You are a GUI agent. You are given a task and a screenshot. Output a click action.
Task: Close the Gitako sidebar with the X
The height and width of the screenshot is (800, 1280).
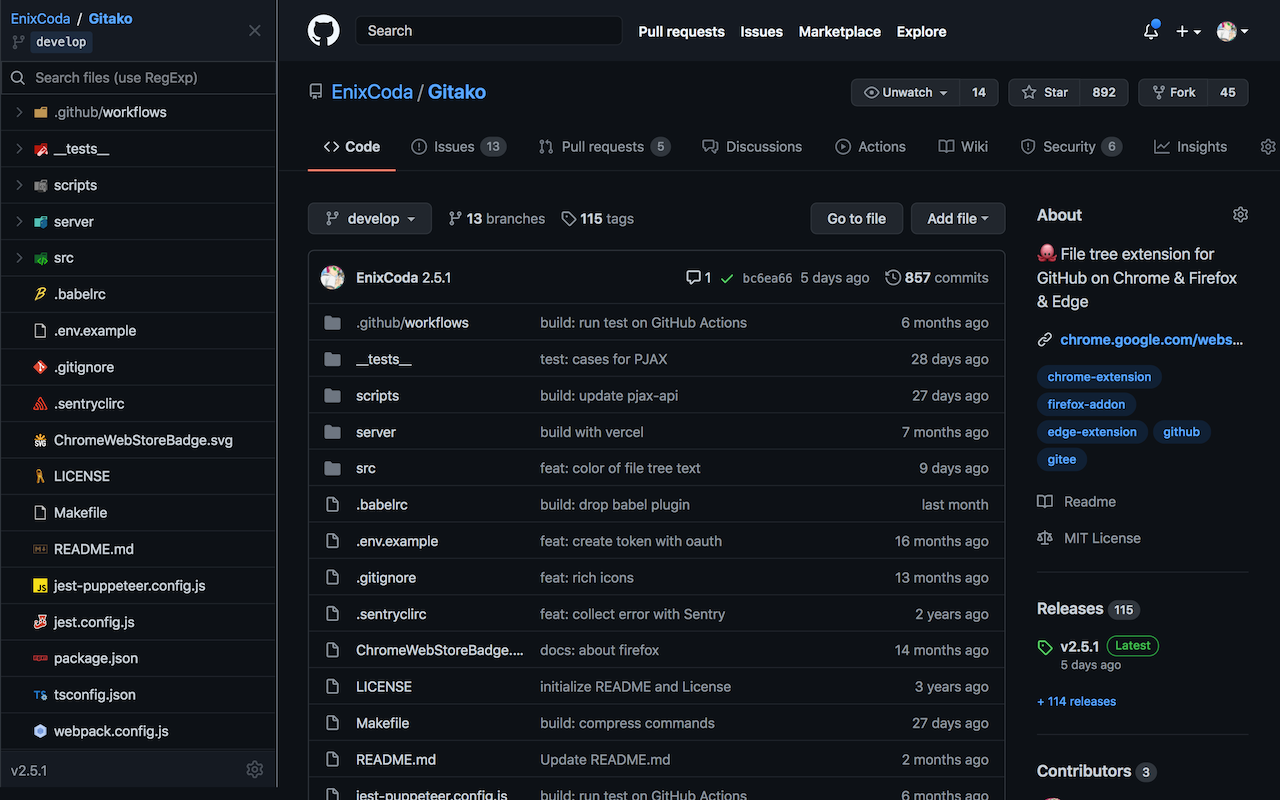254,30
